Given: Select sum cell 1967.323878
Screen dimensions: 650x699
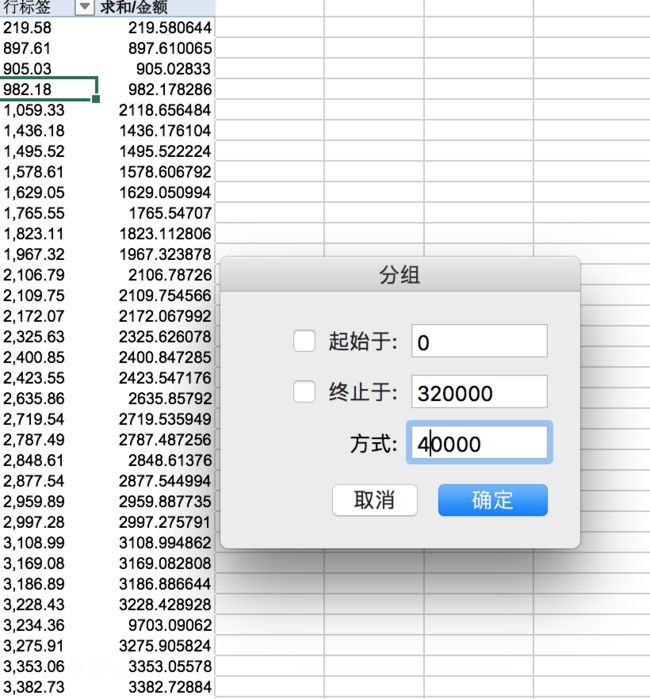Looking at the screenshot, I should [x=156, y=254].
